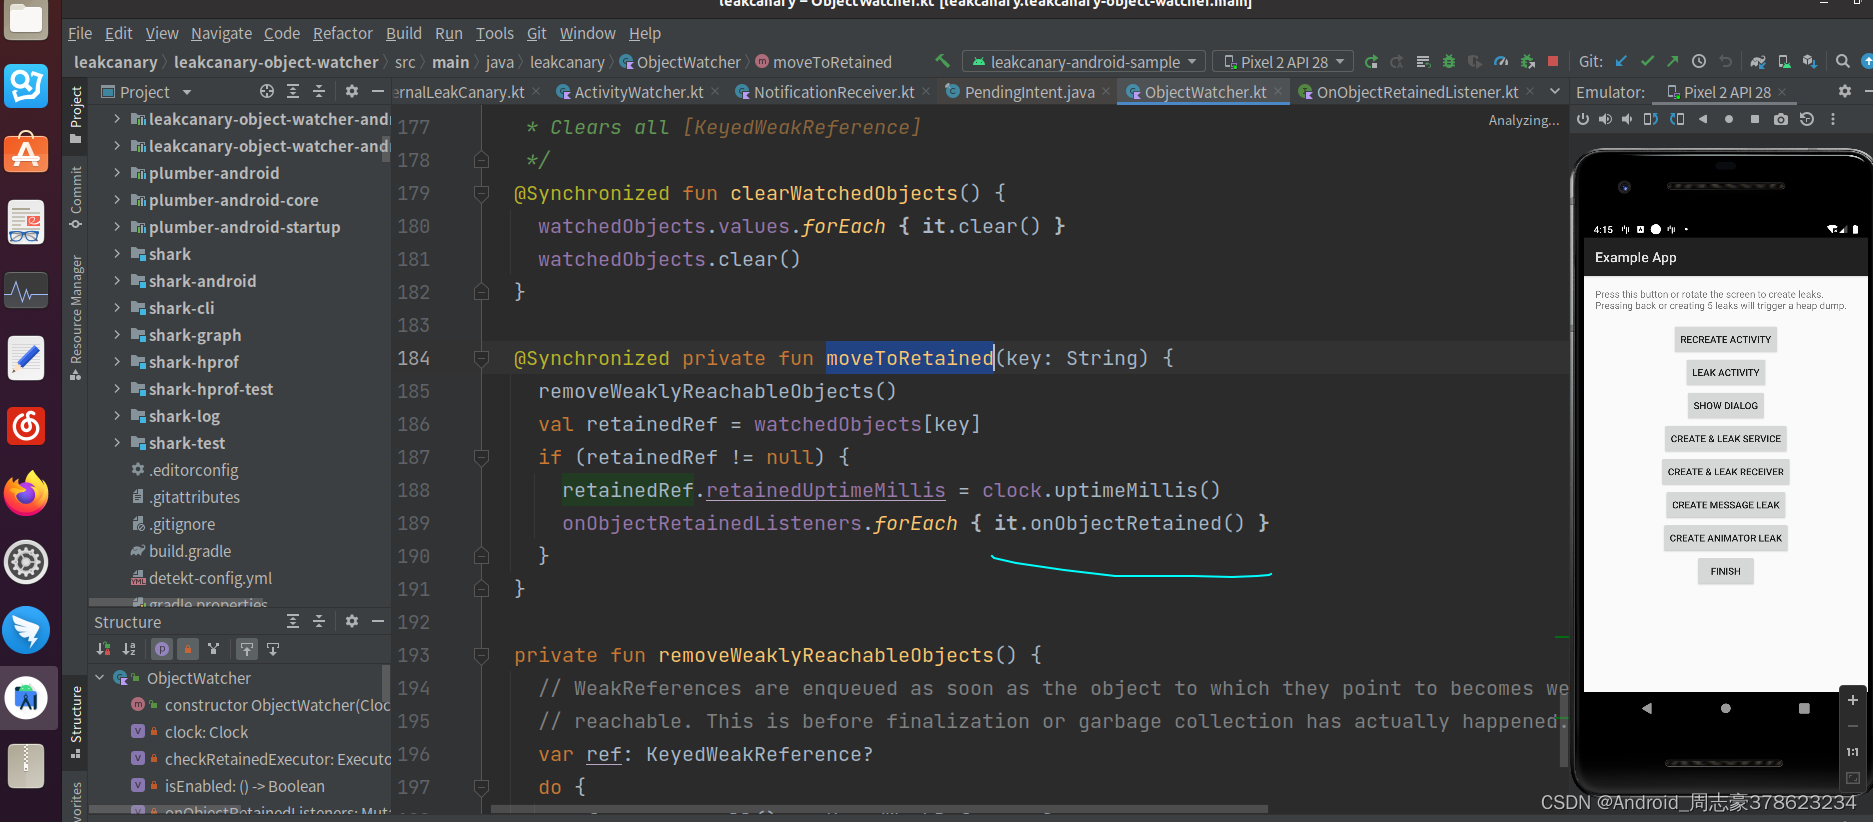Open the Navigate menu
This screenshot has width=1873, height=822.
(x=221, y=33)
